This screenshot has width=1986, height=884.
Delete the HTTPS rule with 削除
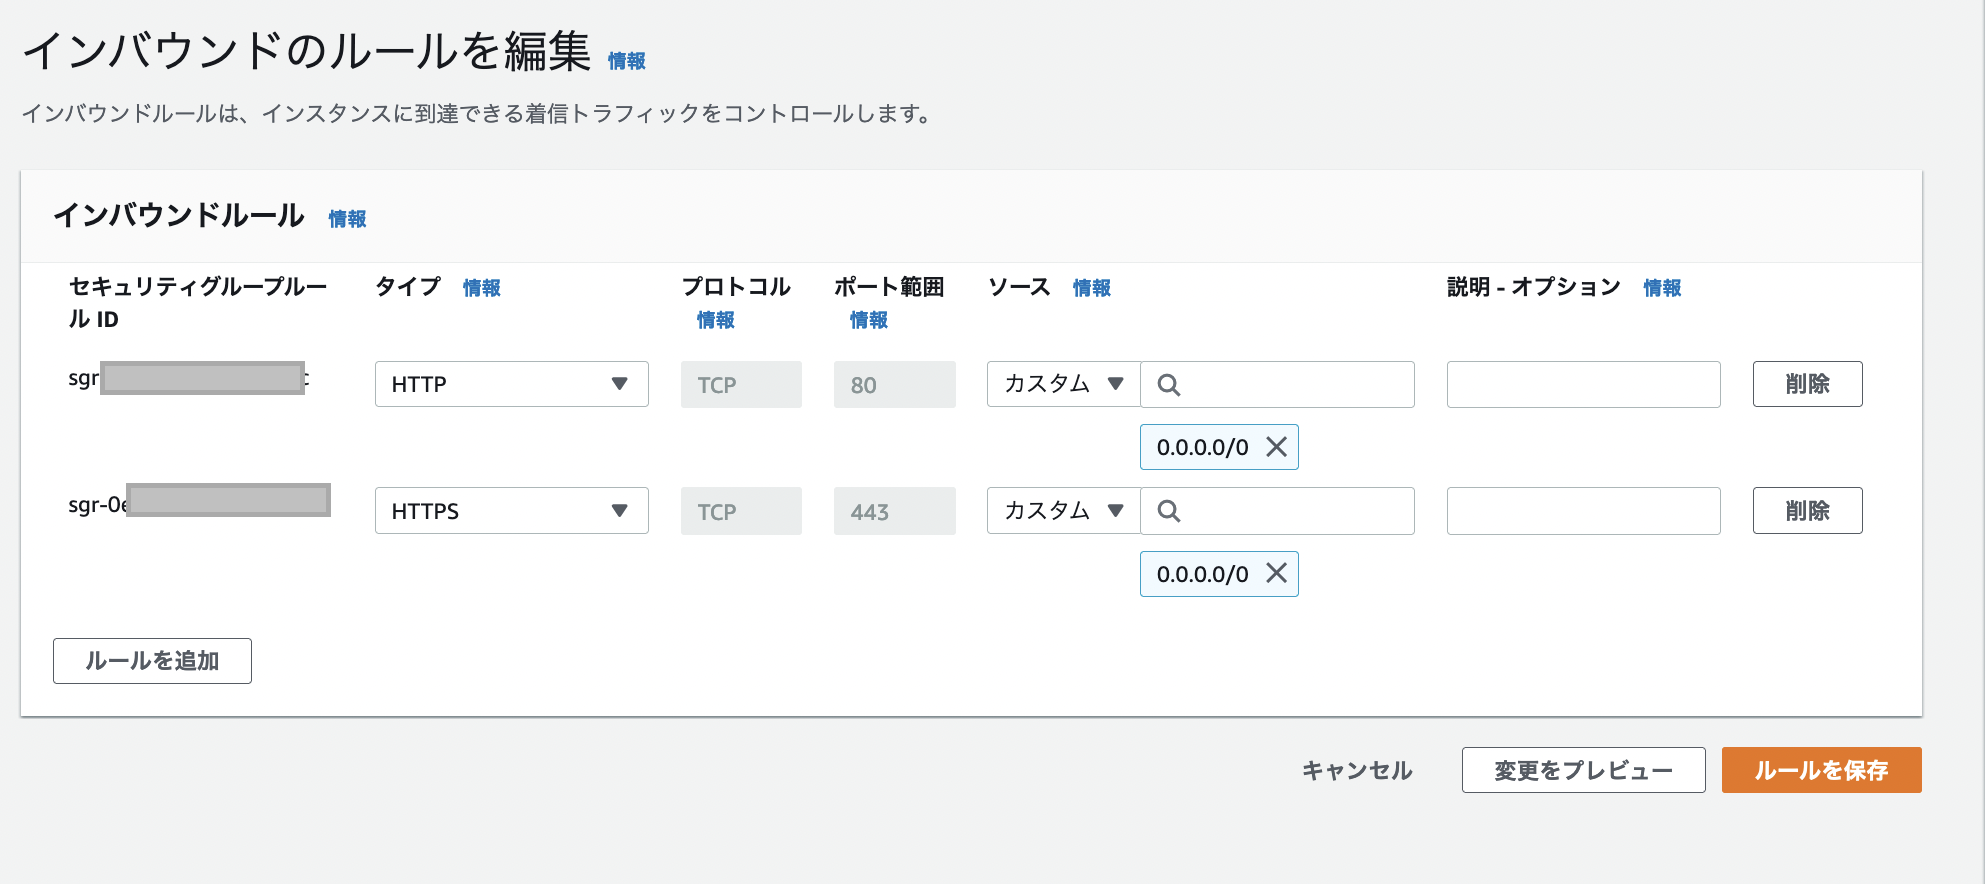pos(1806,511)
